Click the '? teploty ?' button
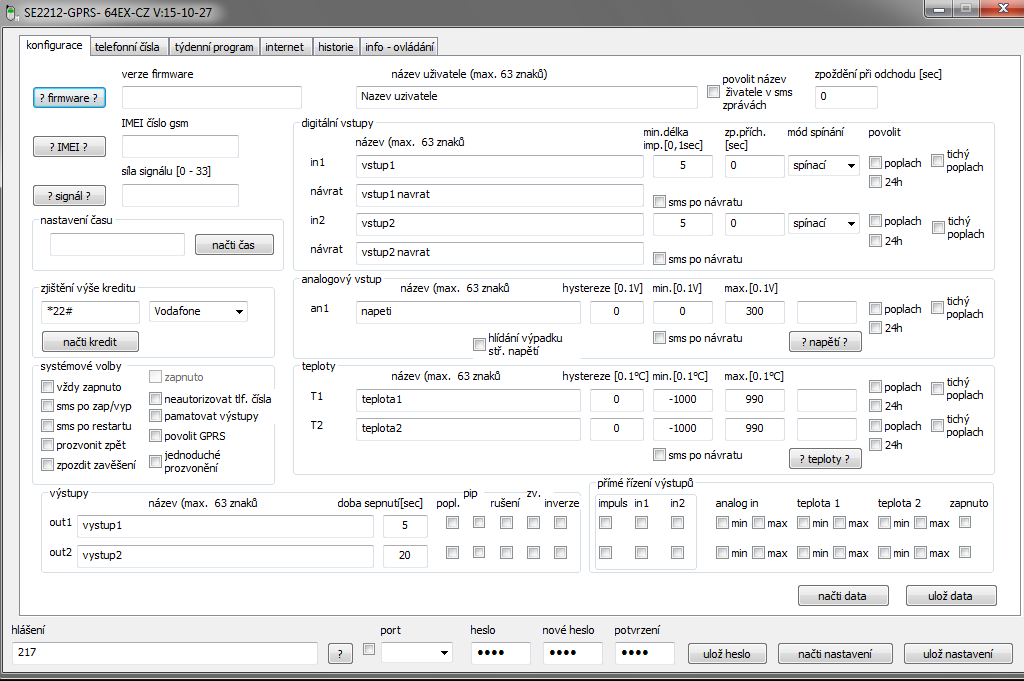This screenshot has height=681, width=1024. point(825,459)
